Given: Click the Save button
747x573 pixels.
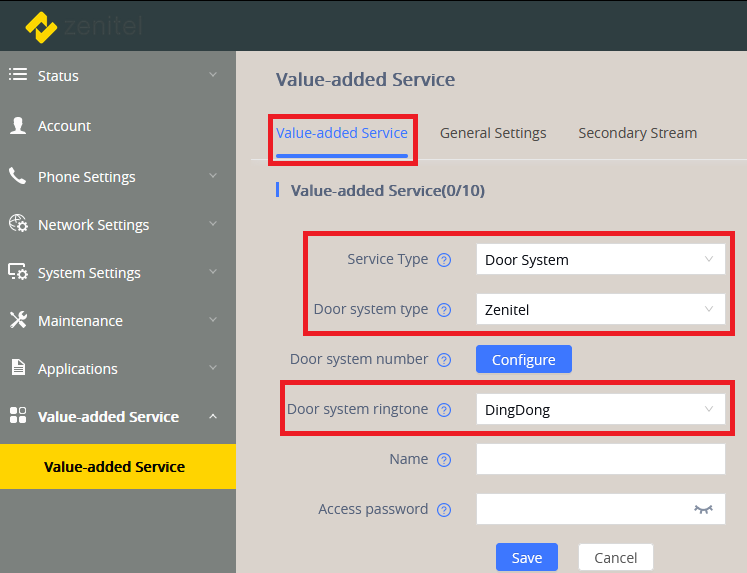Looking at the screenshot, I should [526, 558].
